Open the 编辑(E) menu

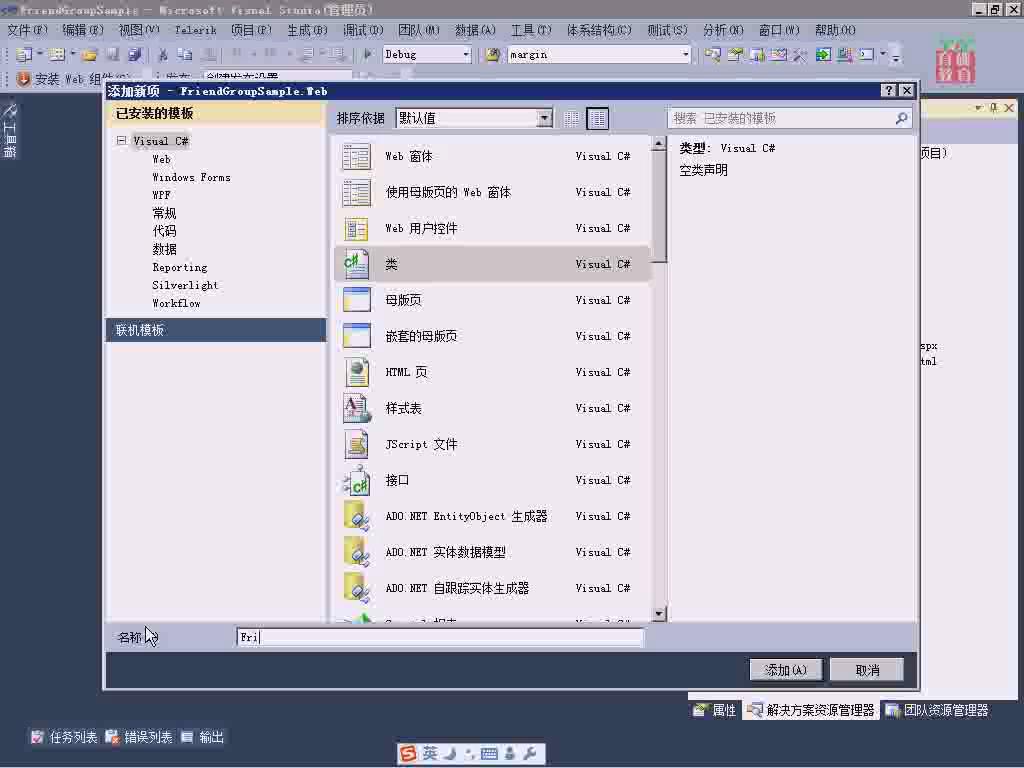tap(83, 30)
